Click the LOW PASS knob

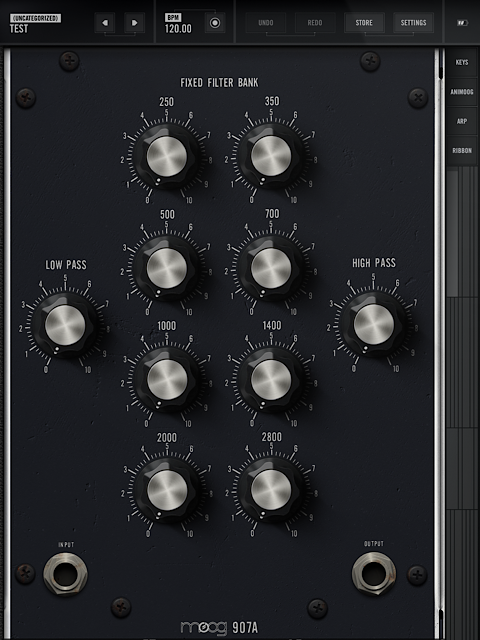(65, 325)
